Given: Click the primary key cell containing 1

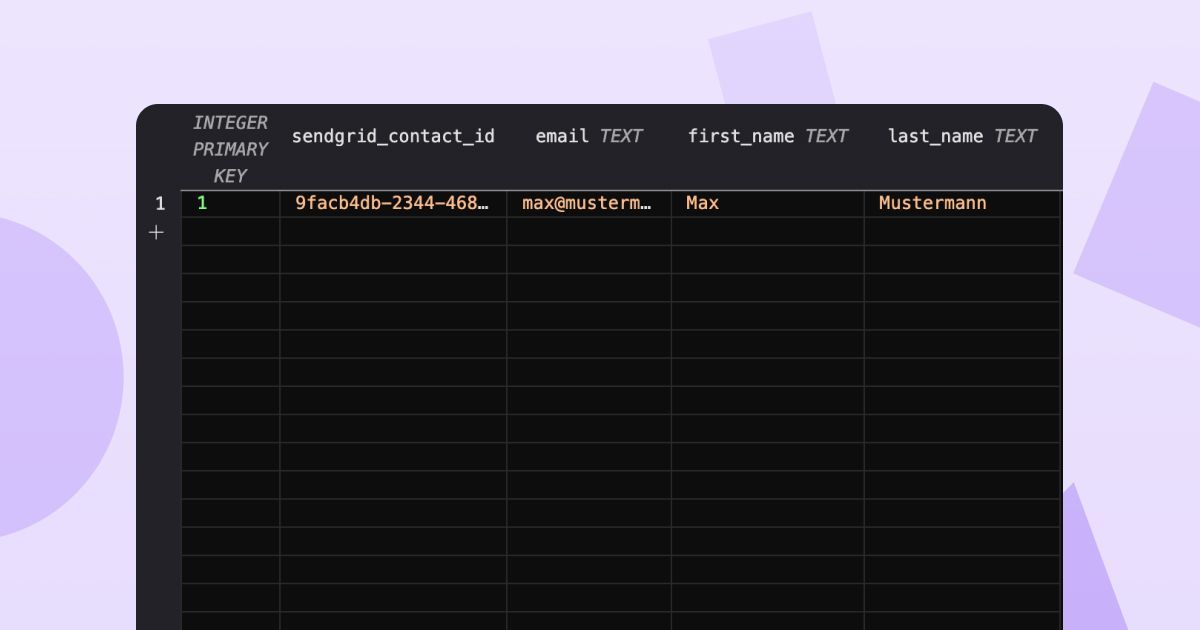Looking at the screenshot, I should tap(229, 203).
